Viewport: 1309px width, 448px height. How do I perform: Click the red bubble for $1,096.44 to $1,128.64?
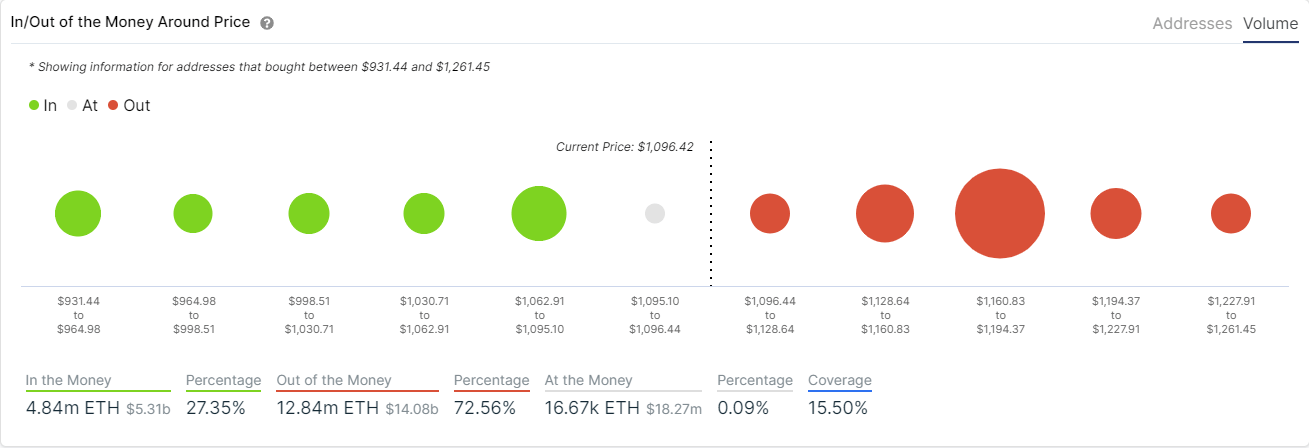coord(770,214)
